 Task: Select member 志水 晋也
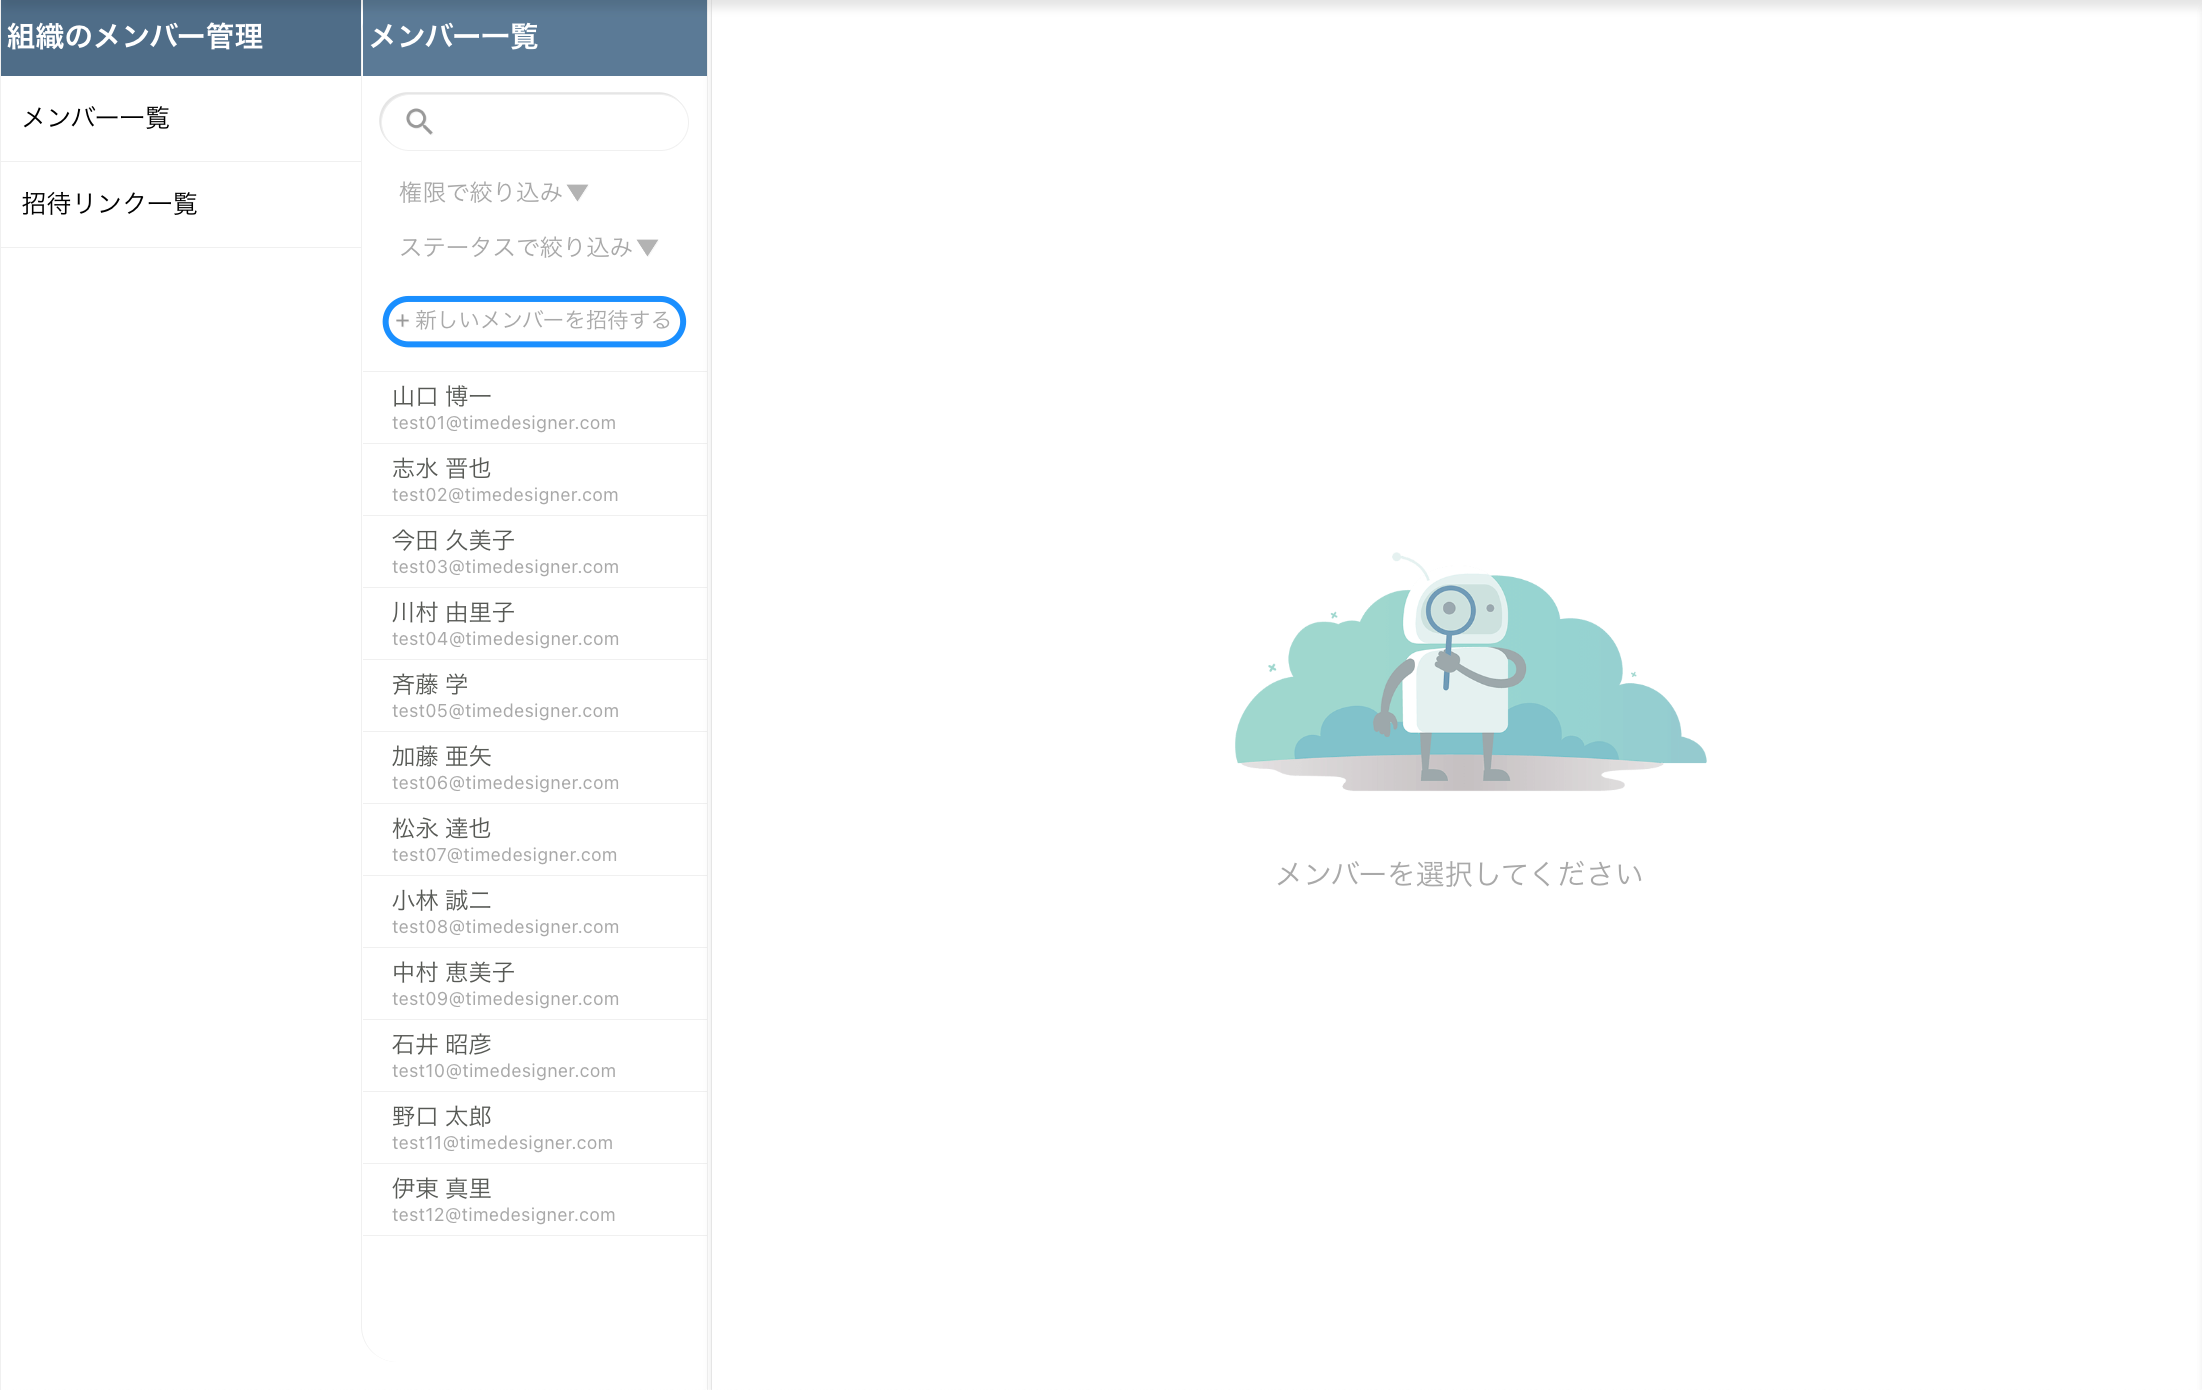(534, 480)
